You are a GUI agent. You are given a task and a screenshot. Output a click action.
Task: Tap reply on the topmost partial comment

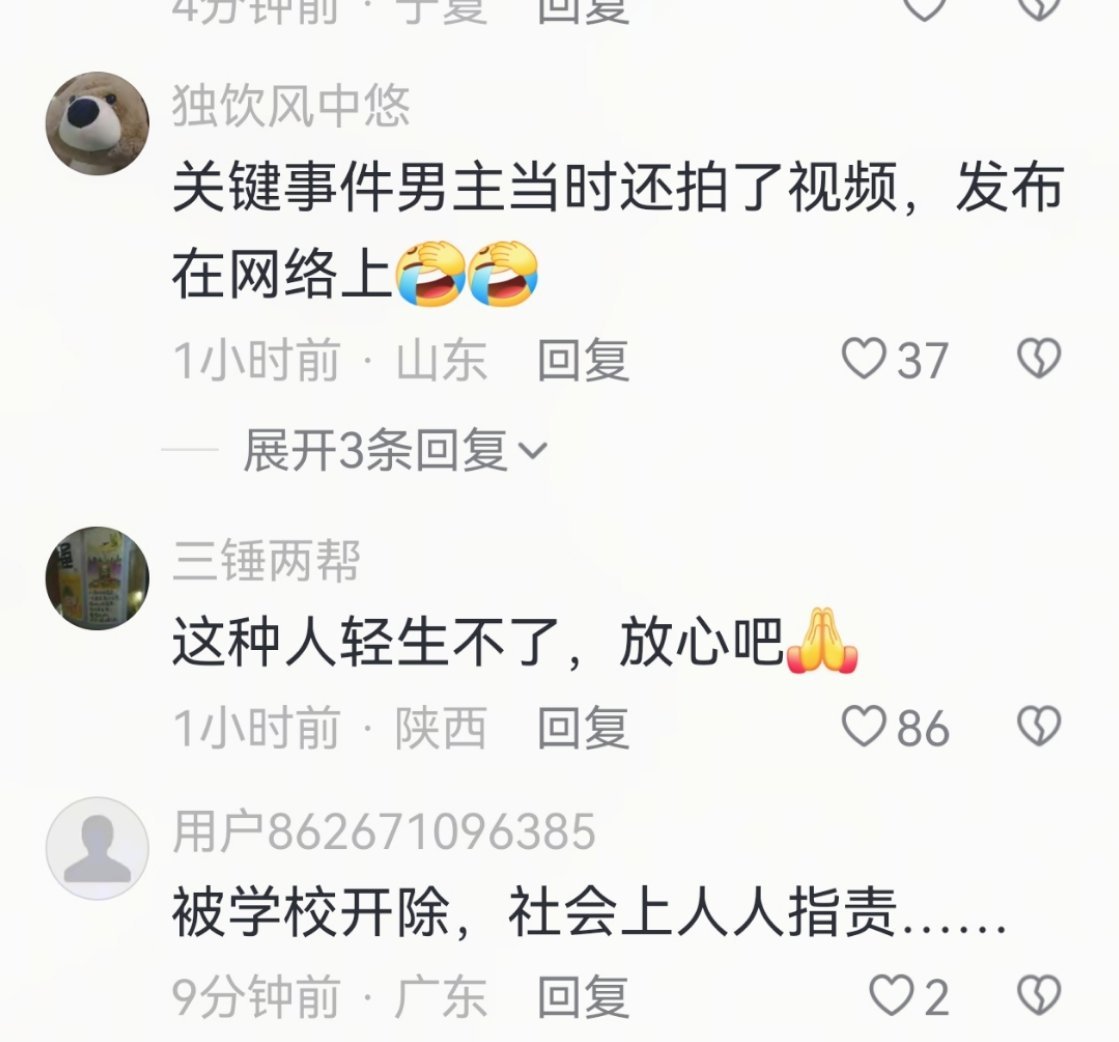coord(583,10)
